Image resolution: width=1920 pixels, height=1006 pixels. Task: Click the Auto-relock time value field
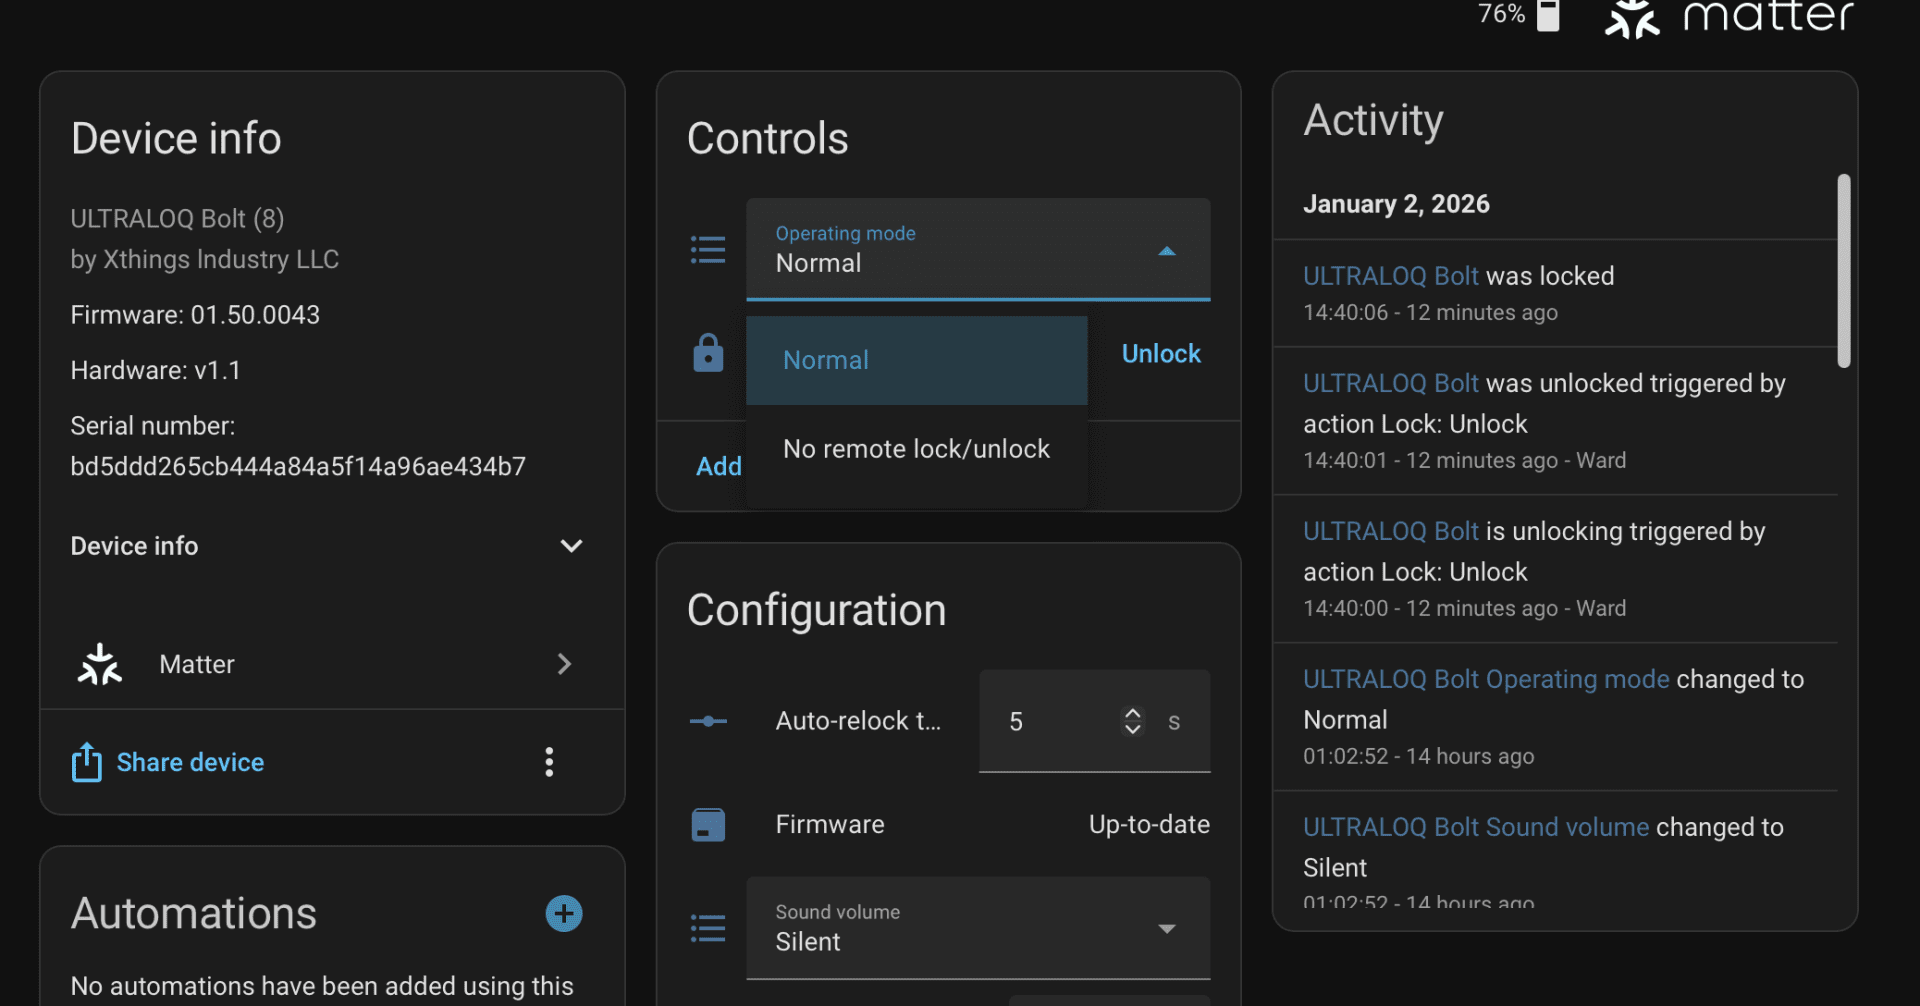click(1050, 721)
